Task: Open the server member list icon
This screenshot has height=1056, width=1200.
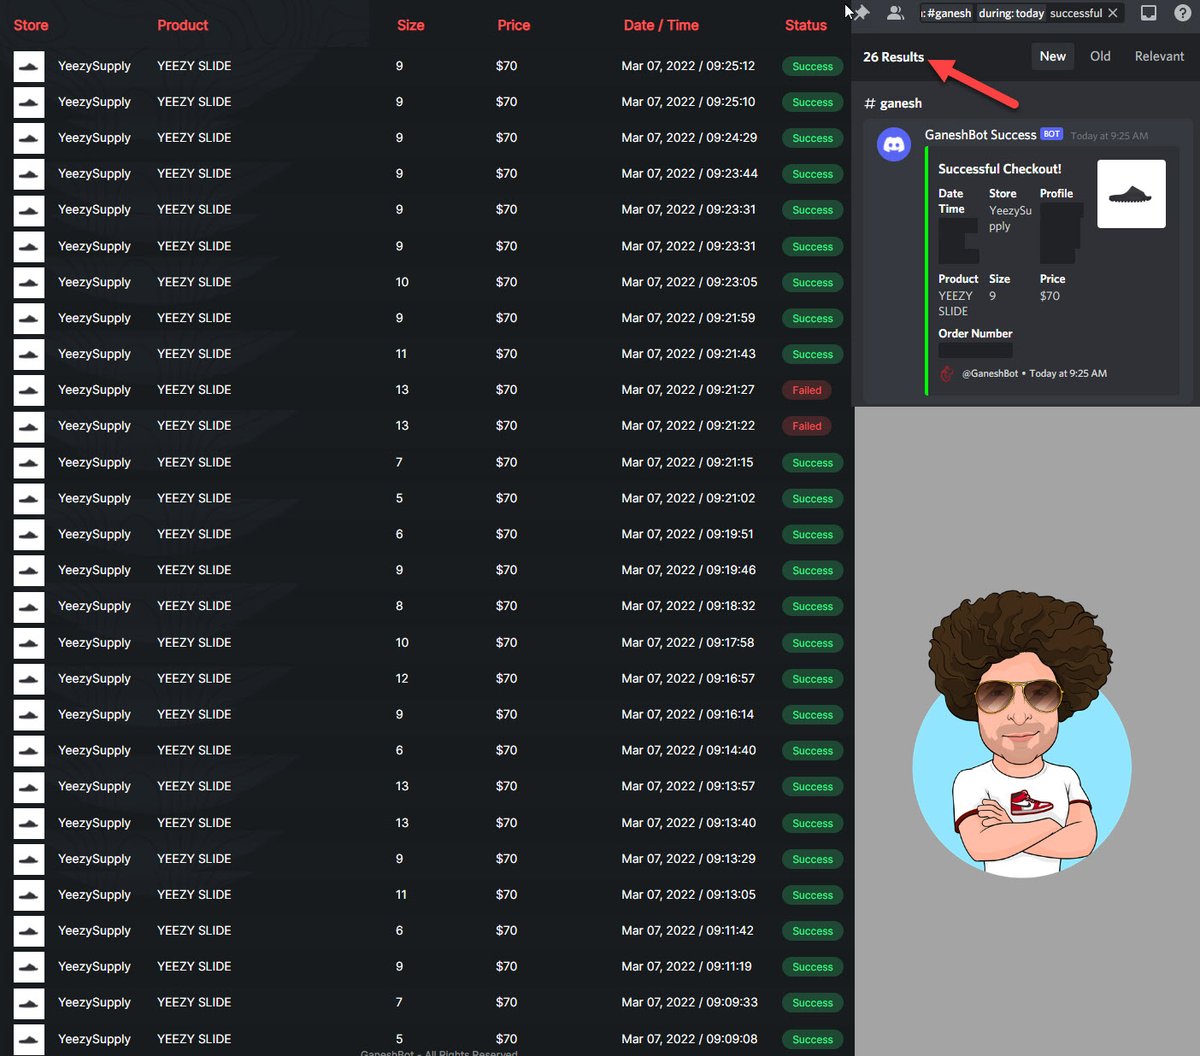Action: click(895, 13)
